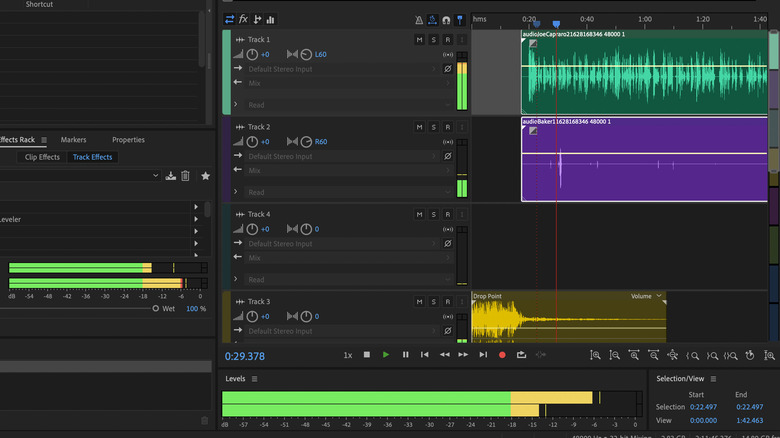
Task: Switch to the Markers tab
Action: point(73,140)
